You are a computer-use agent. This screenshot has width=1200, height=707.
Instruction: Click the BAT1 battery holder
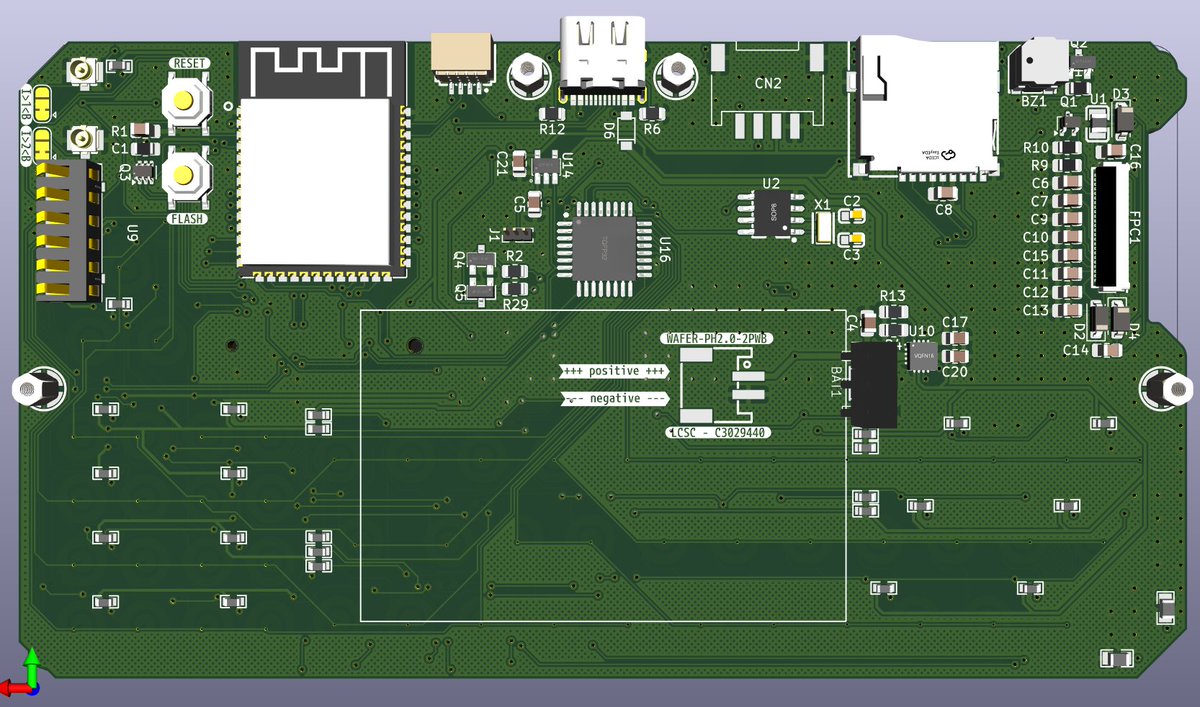click(875, 385)
